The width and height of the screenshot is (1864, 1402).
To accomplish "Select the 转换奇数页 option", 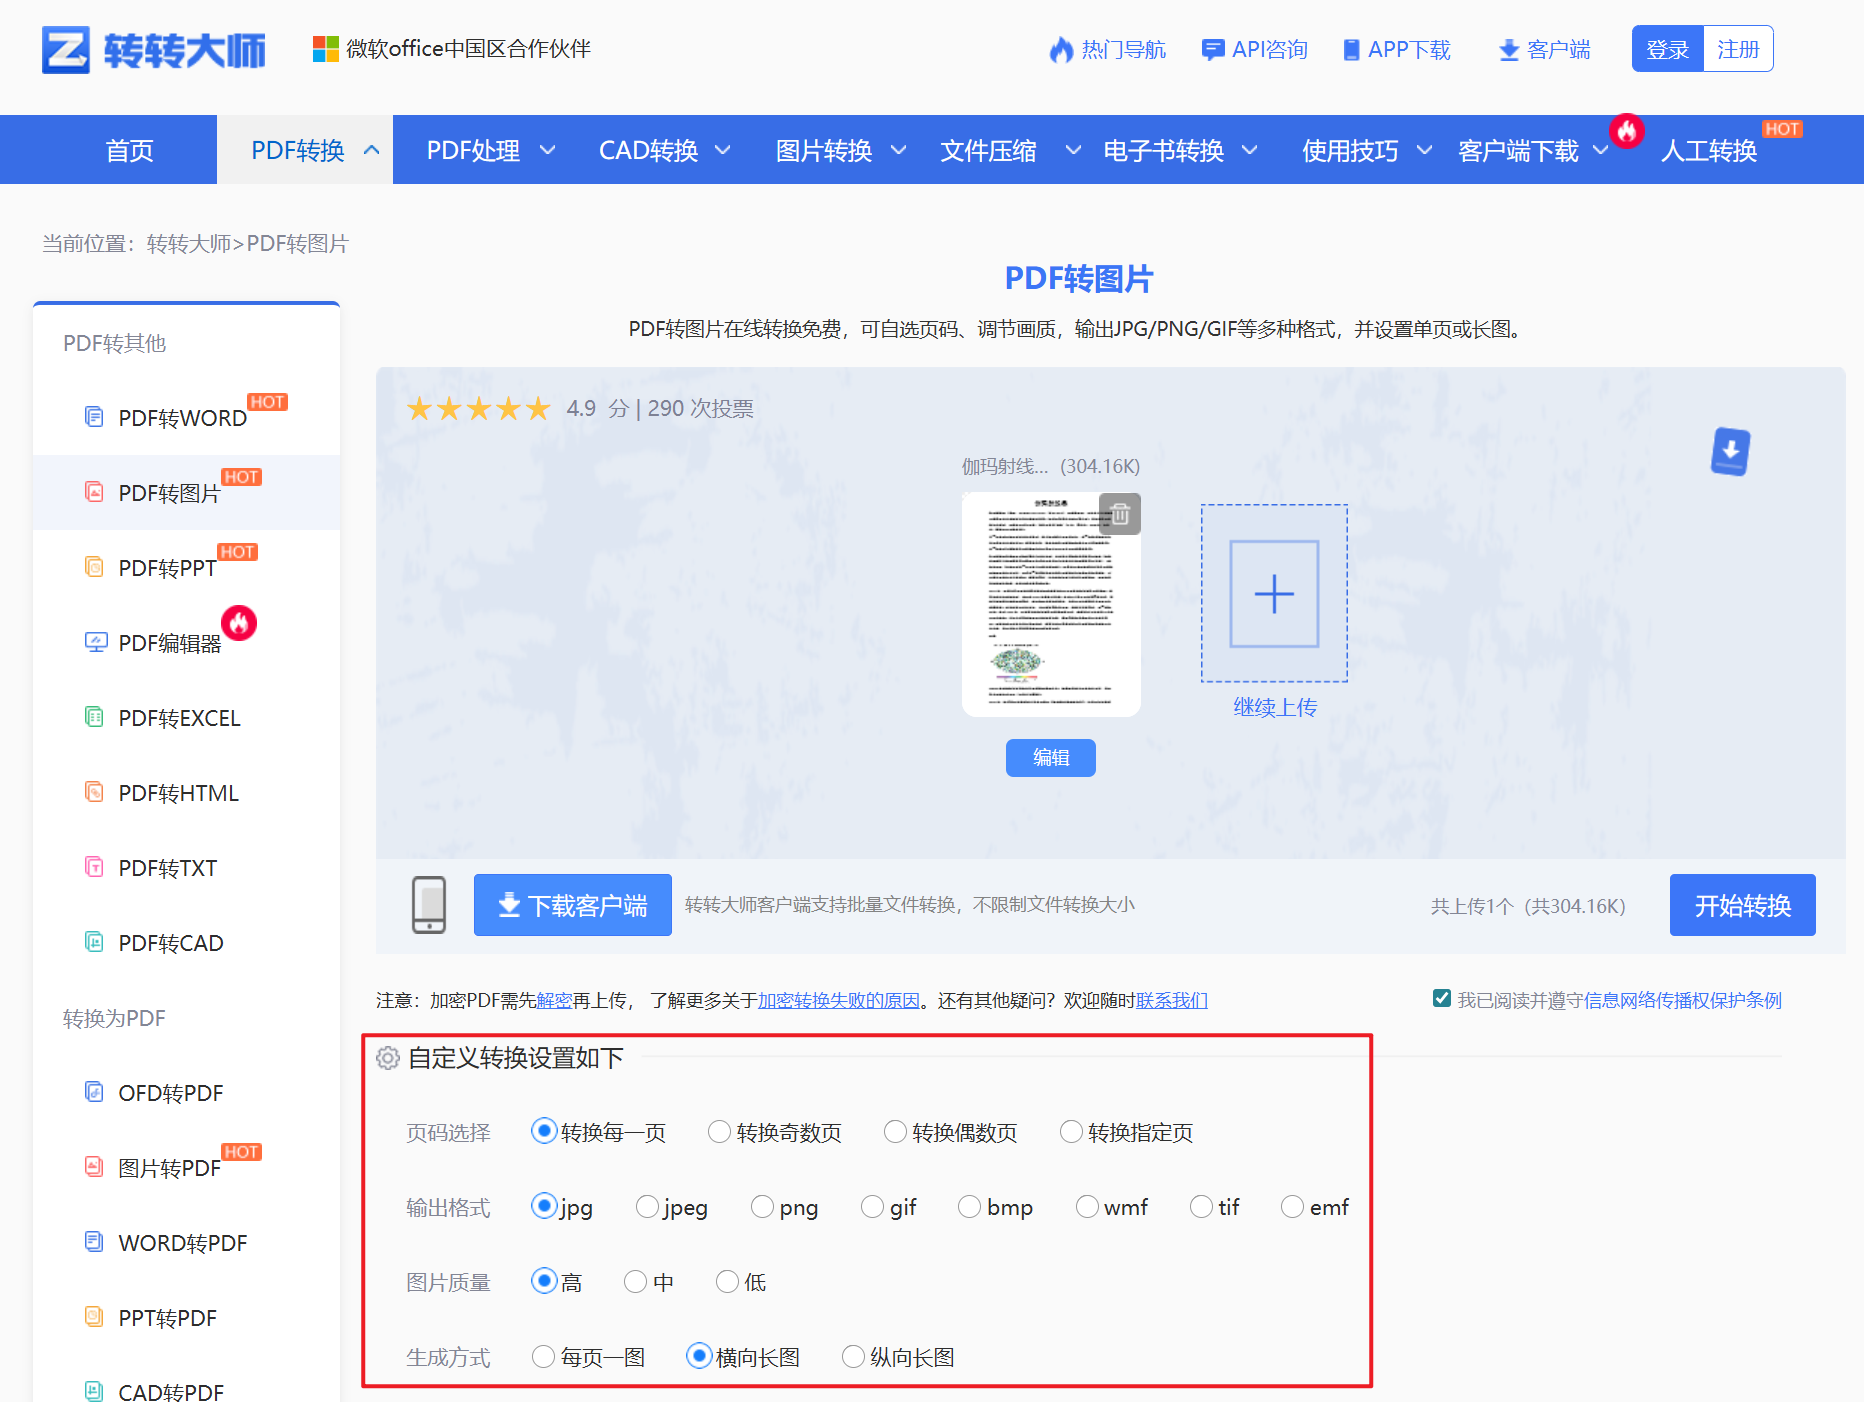I will click(718, 1131).
